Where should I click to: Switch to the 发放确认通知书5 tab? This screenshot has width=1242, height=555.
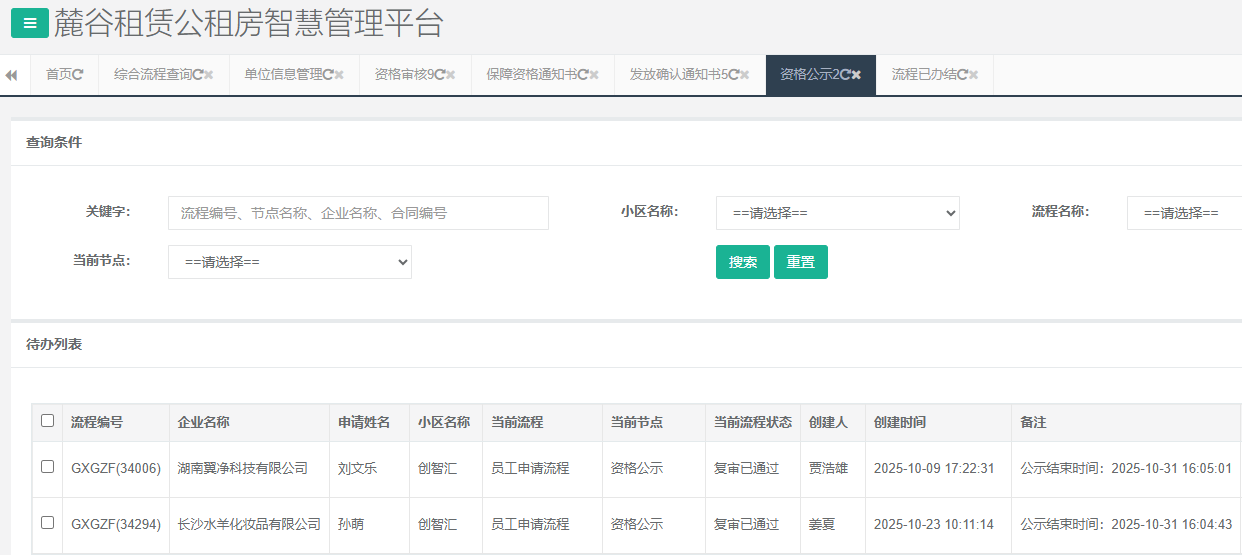[x=679, y=75]
